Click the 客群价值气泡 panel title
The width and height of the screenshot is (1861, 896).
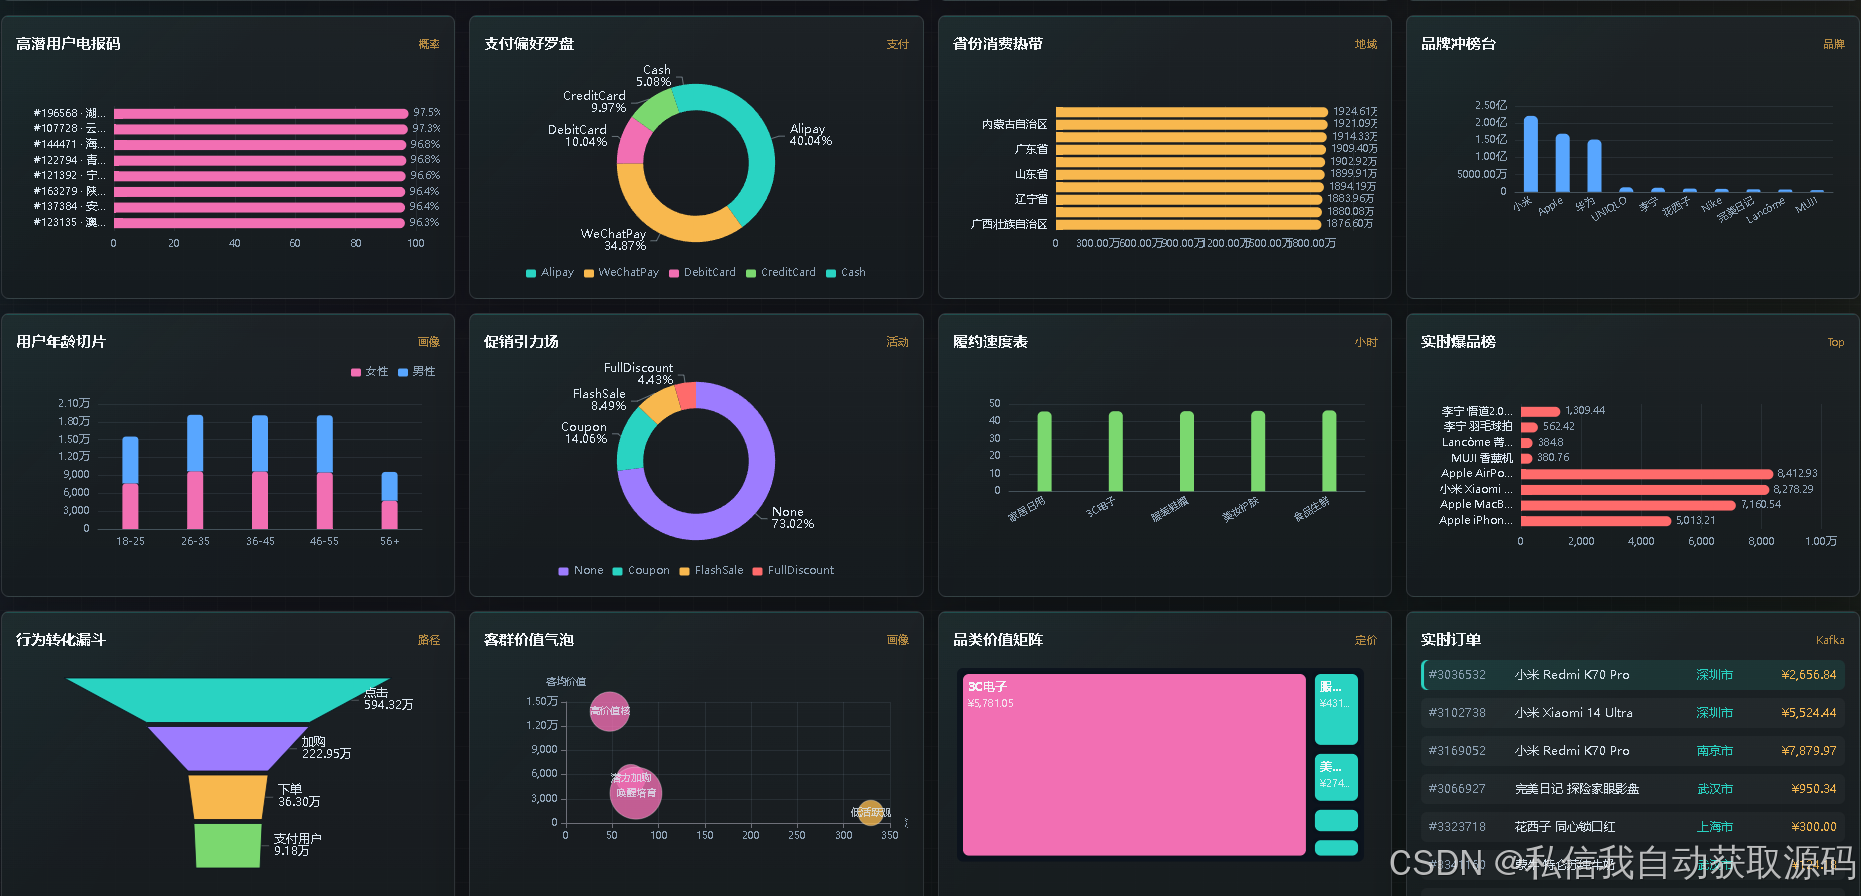tap(529, 640)
